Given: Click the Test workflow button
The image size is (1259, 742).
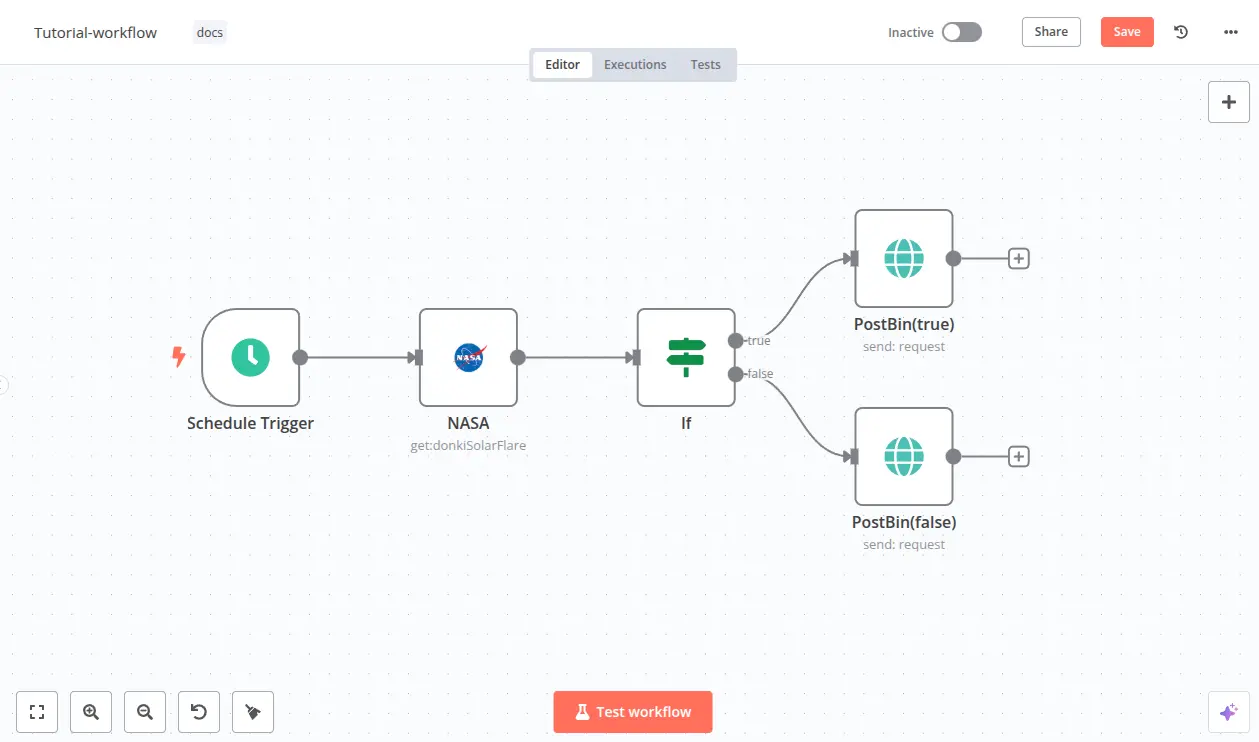Looking at the screenshot, I should point(632,711).
